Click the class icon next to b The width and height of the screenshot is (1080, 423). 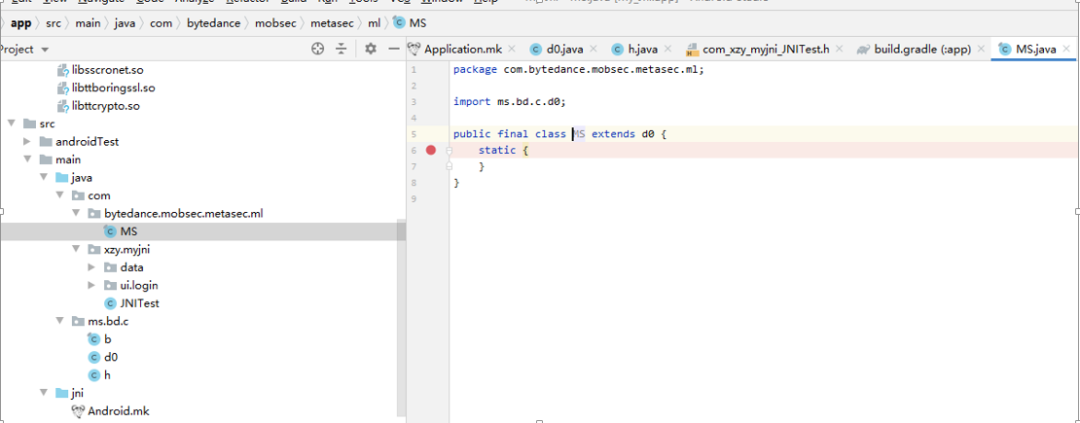[x=94, y=339]
